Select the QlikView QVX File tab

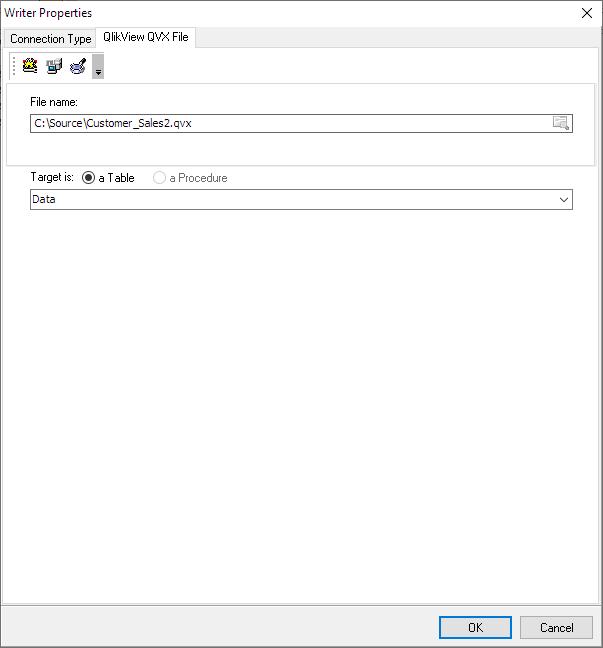[x=145, y=37]
